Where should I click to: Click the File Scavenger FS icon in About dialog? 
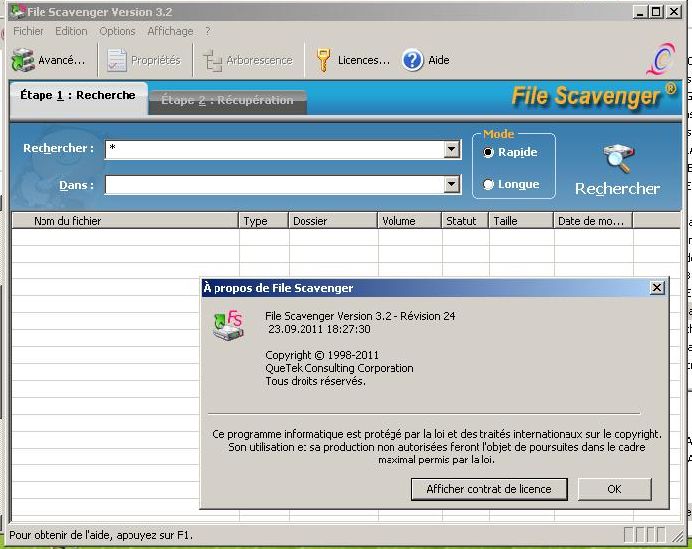click(228, 325)
